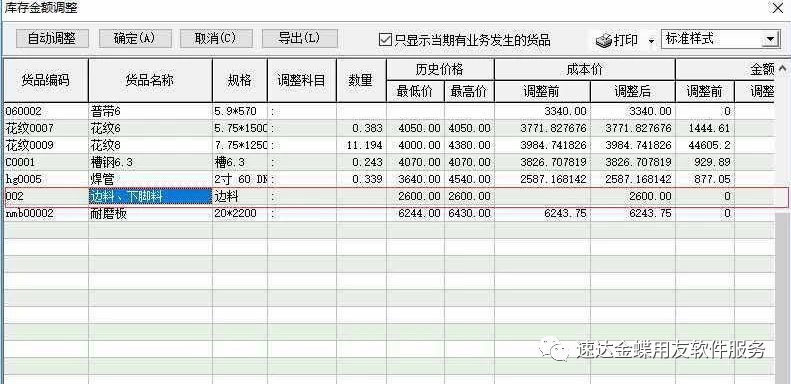Select the row code nmb00002
The image size is (791, 384).
point(29,213)
